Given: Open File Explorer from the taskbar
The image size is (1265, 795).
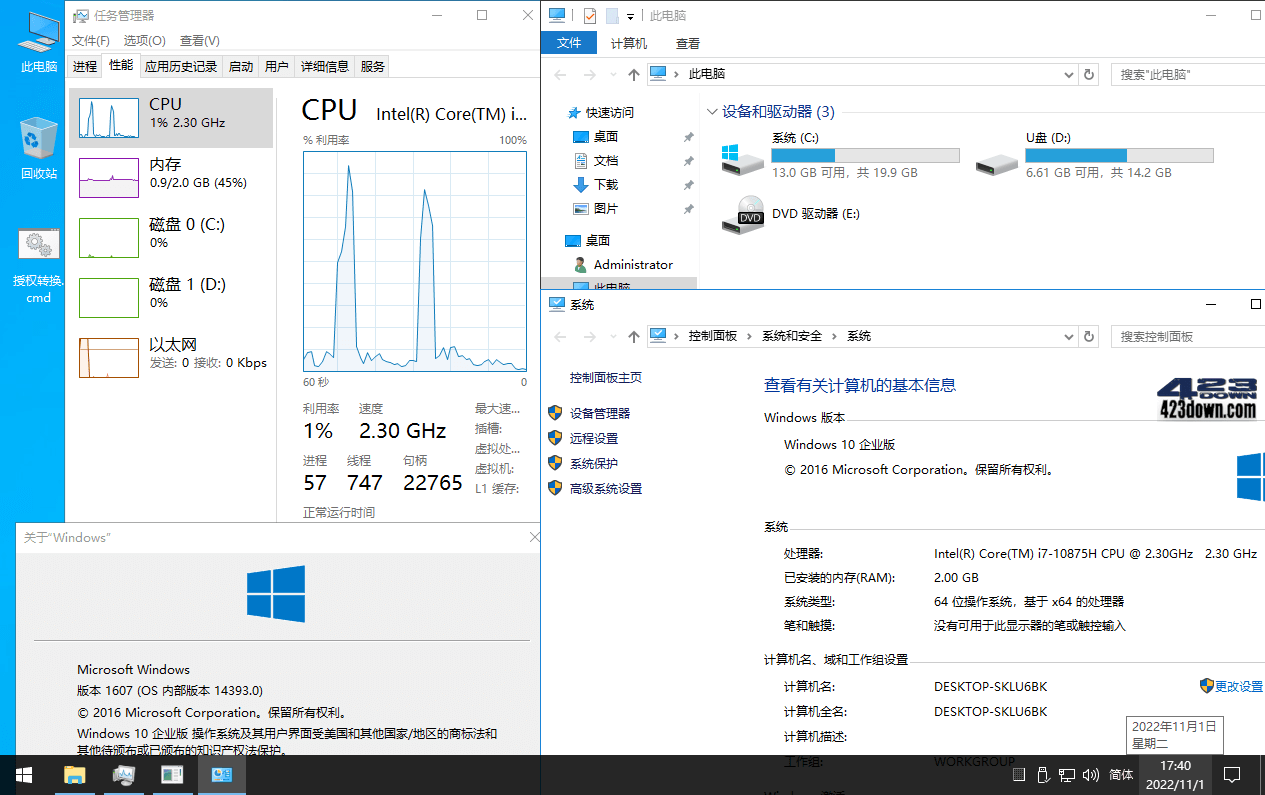Looking at the screenshot, I should [75, 775].
